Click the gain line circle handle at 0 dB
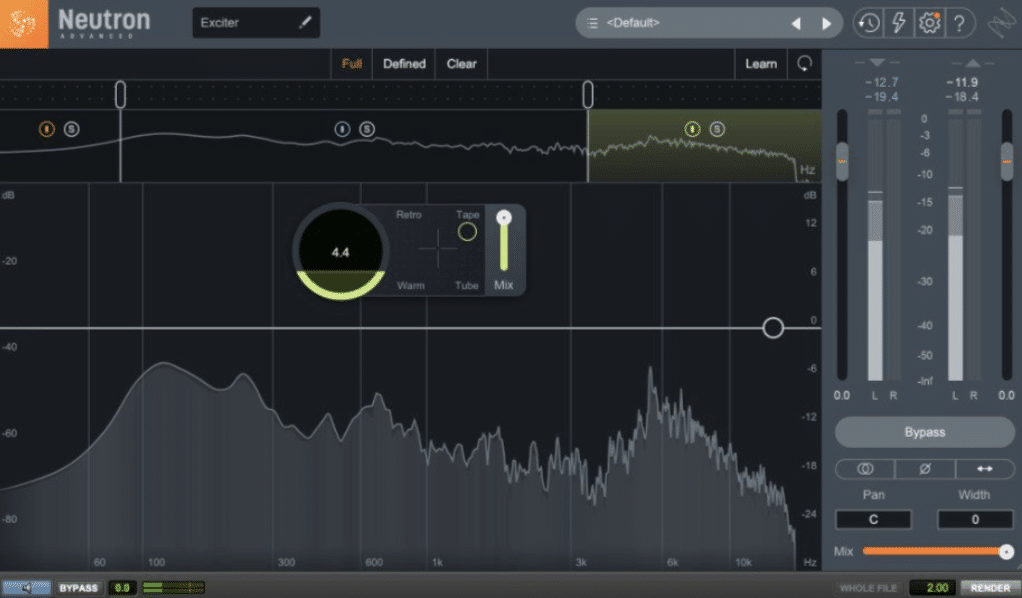Viewport: 1022px width, 598px height. [x=773, y=327]
